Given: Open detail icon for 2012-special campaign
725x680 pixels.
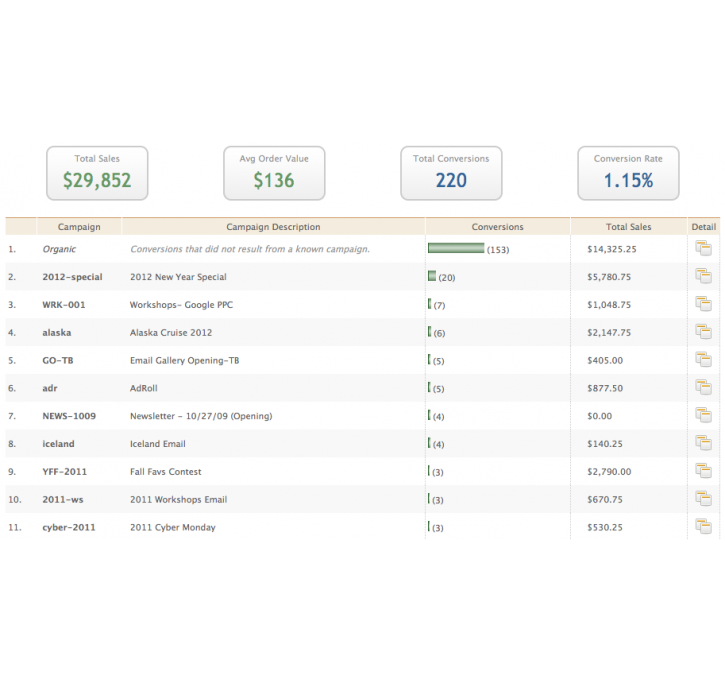Looking at the screenshot, I should click(x=703, y=277).
